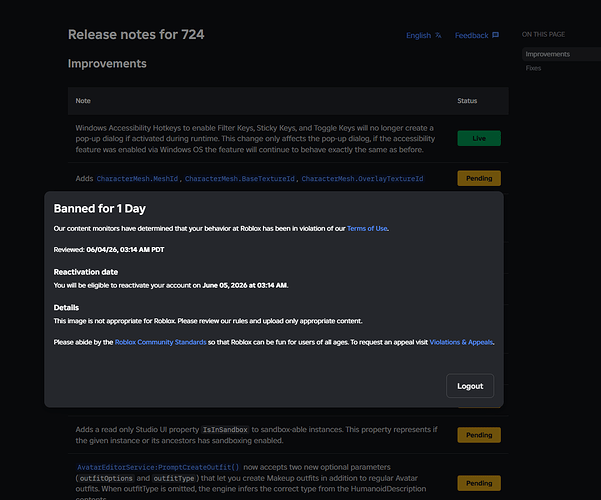Click the Pending badge in the IsInSandbox row
Image resolution: width=601 pixels, height=500 pixels.
click(x=479, y=435)
